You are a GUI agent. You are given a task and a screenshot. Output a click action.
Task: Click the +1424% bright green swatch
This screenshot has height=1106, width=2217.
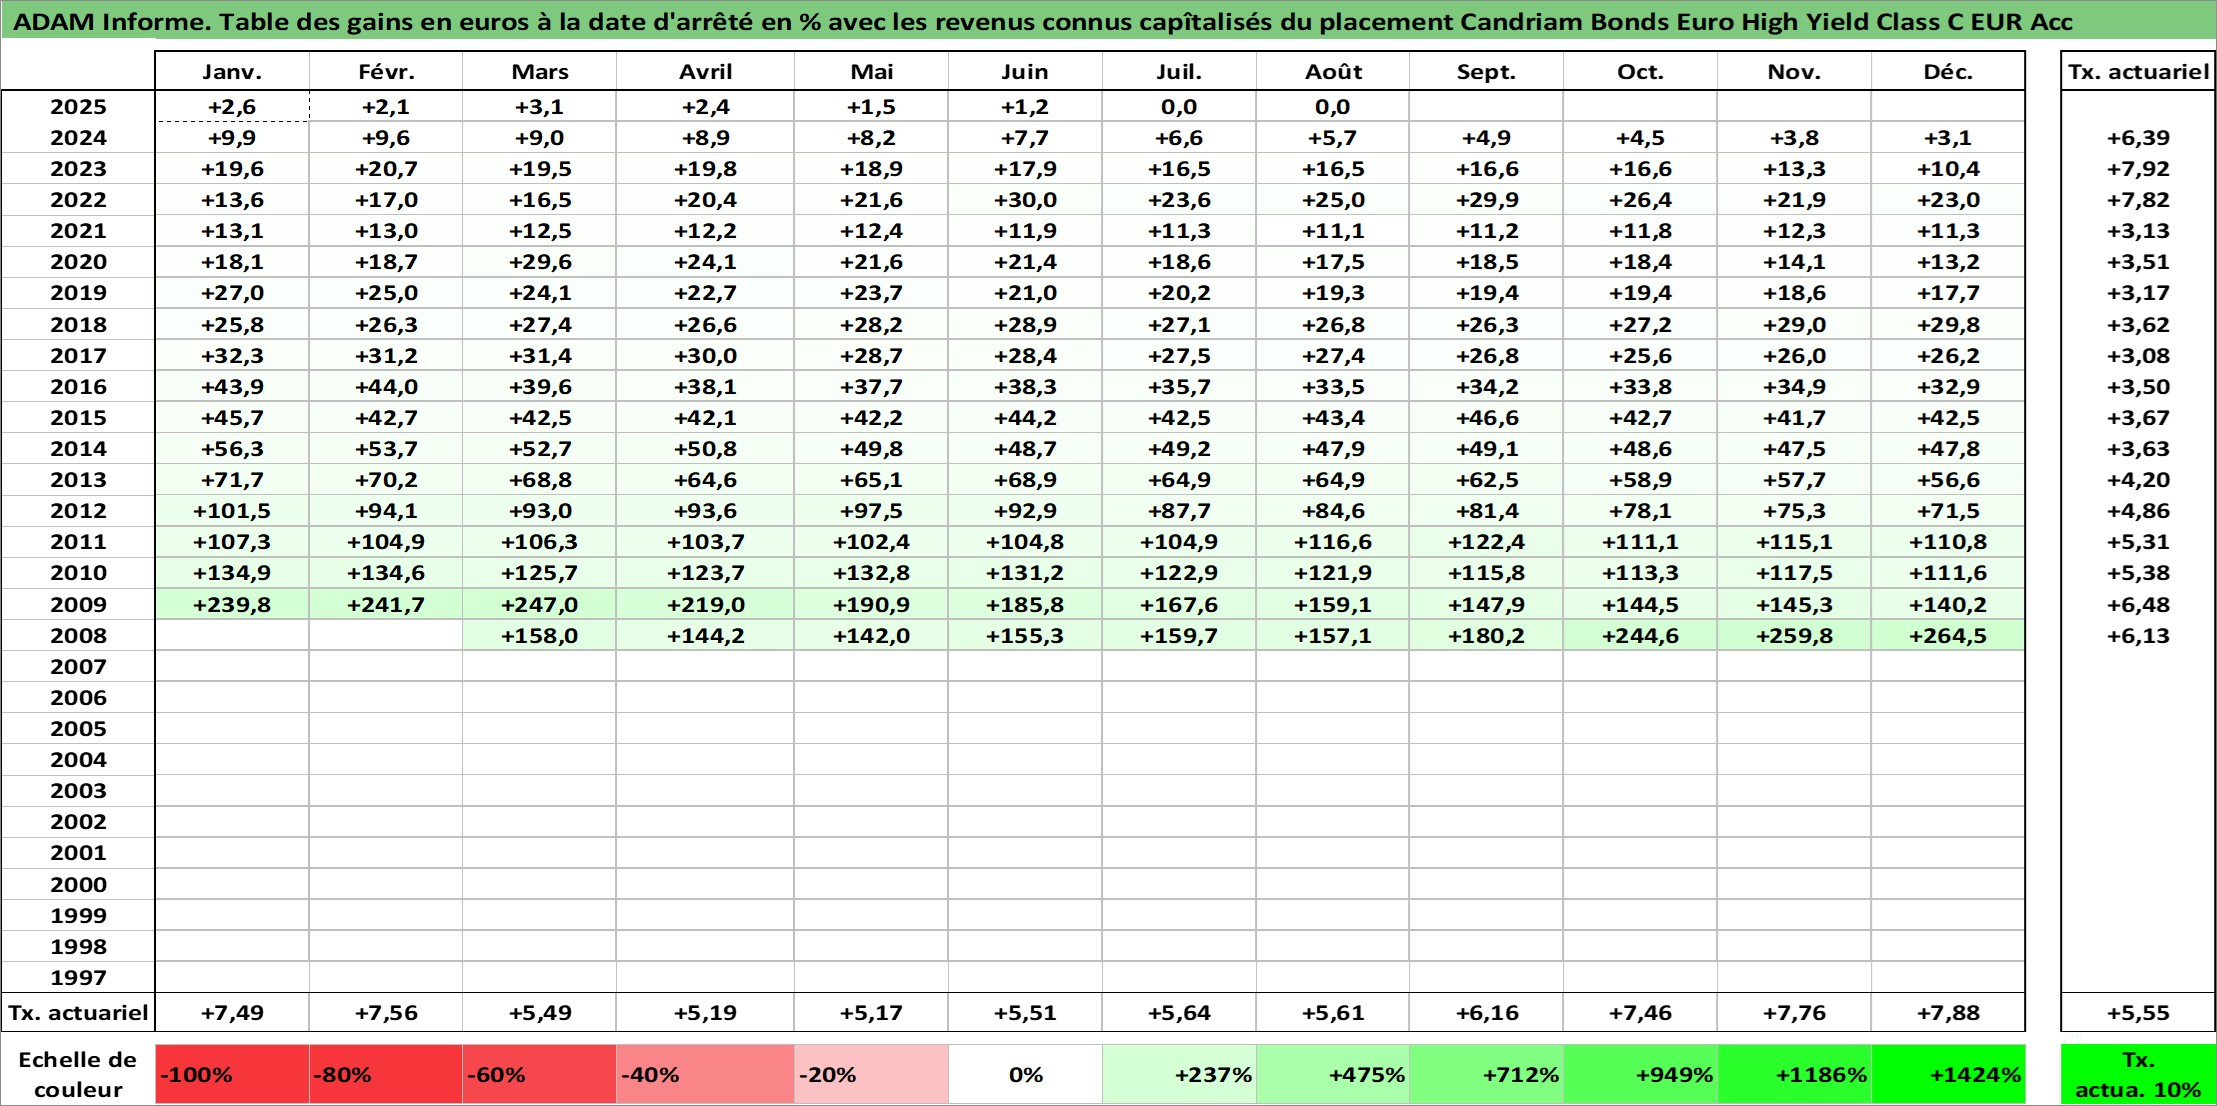click(x=1948, y=1075)
